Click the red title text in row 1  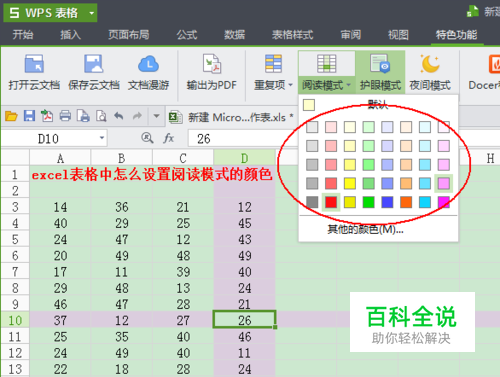(x=152, y=174)
